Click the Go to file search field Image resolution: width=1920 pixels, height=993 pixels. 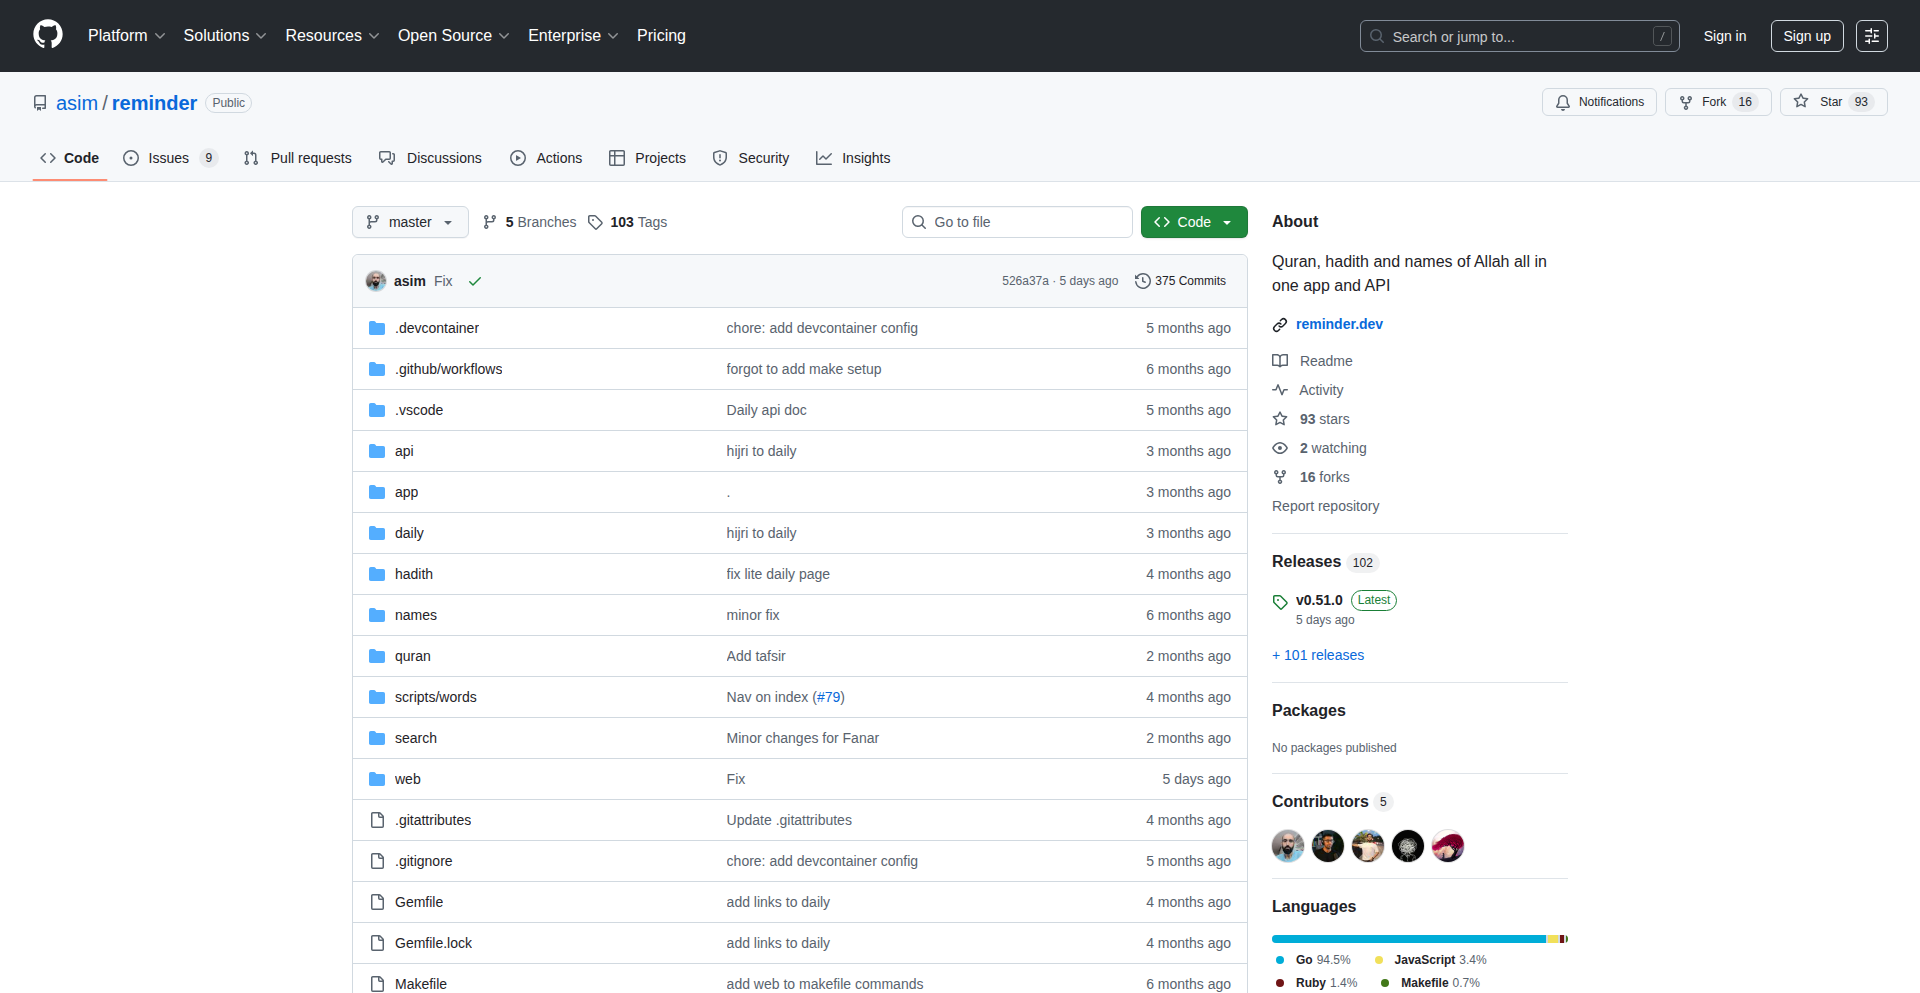1017,222
